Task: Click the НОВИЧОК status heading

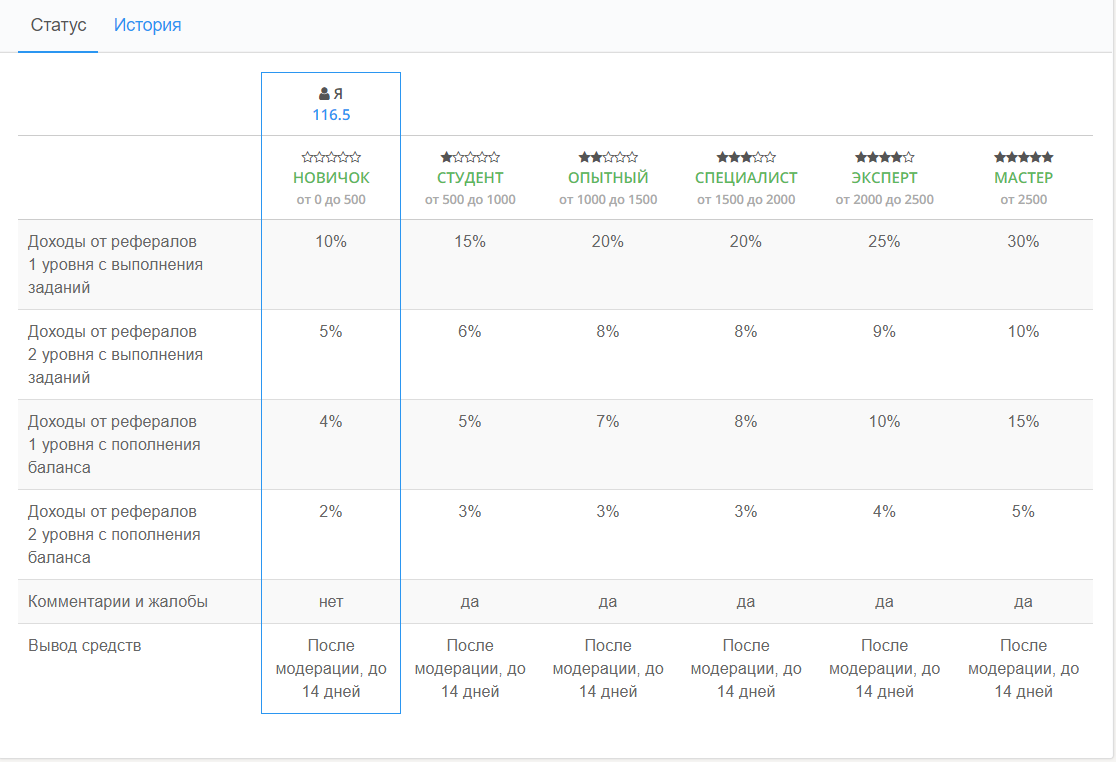Action: (x=331, y=178)
